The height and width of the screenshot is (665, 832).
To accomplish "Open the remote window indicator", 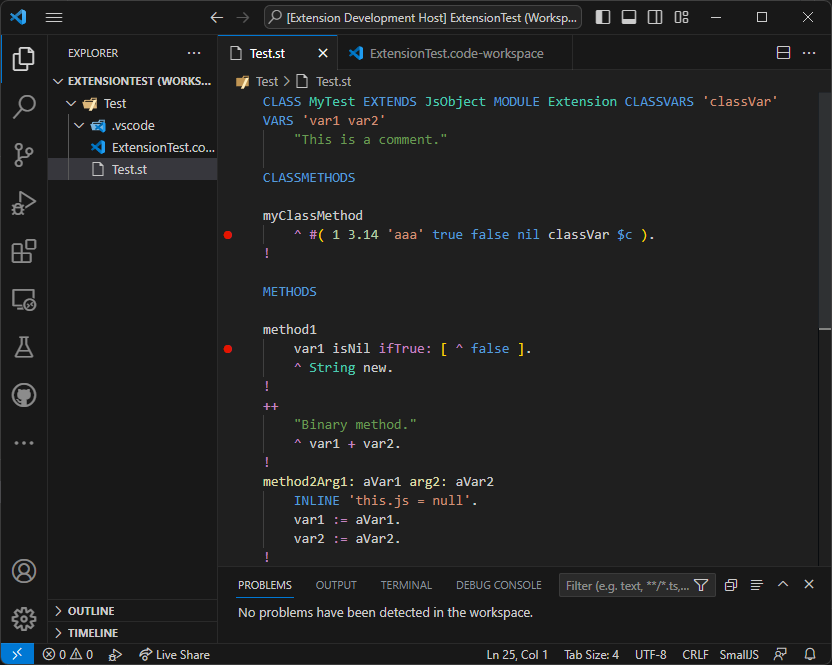I will (18, 654).
